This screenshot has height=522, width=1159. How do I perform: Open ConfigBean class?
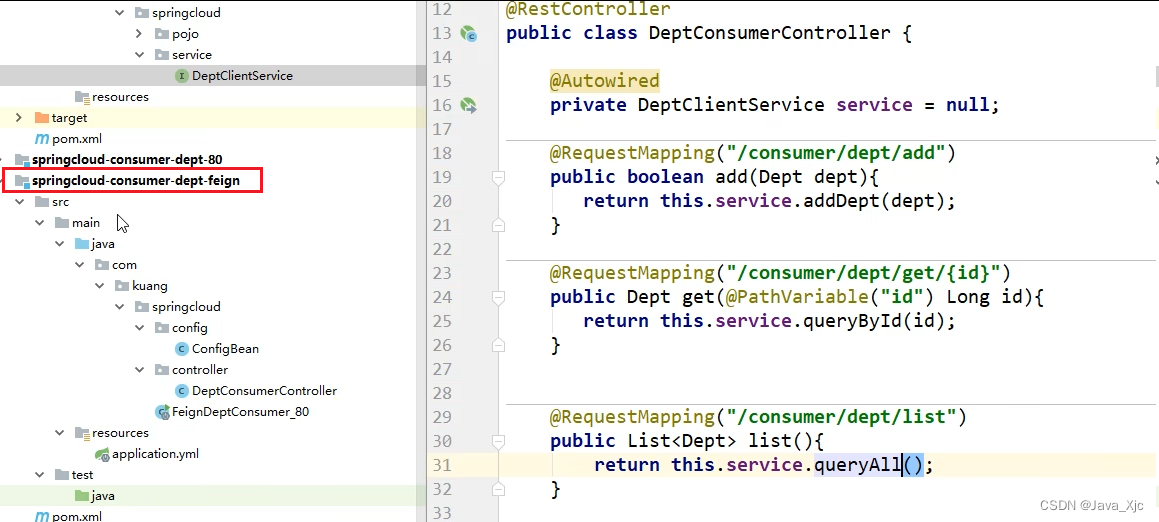tap(225, 348)
